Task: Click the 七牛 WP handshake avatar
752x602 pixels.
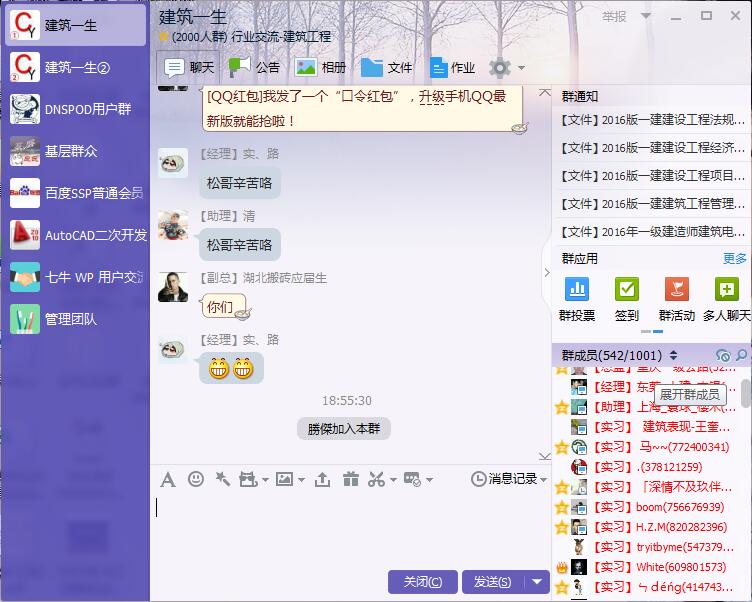Action: (24, 277)
